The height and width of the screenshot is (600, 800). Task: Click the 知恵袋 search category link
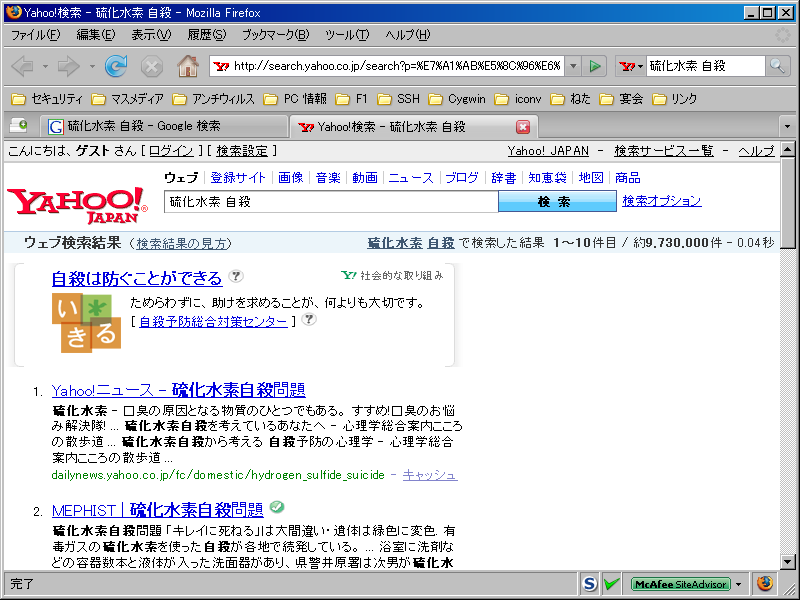(547, 178)
